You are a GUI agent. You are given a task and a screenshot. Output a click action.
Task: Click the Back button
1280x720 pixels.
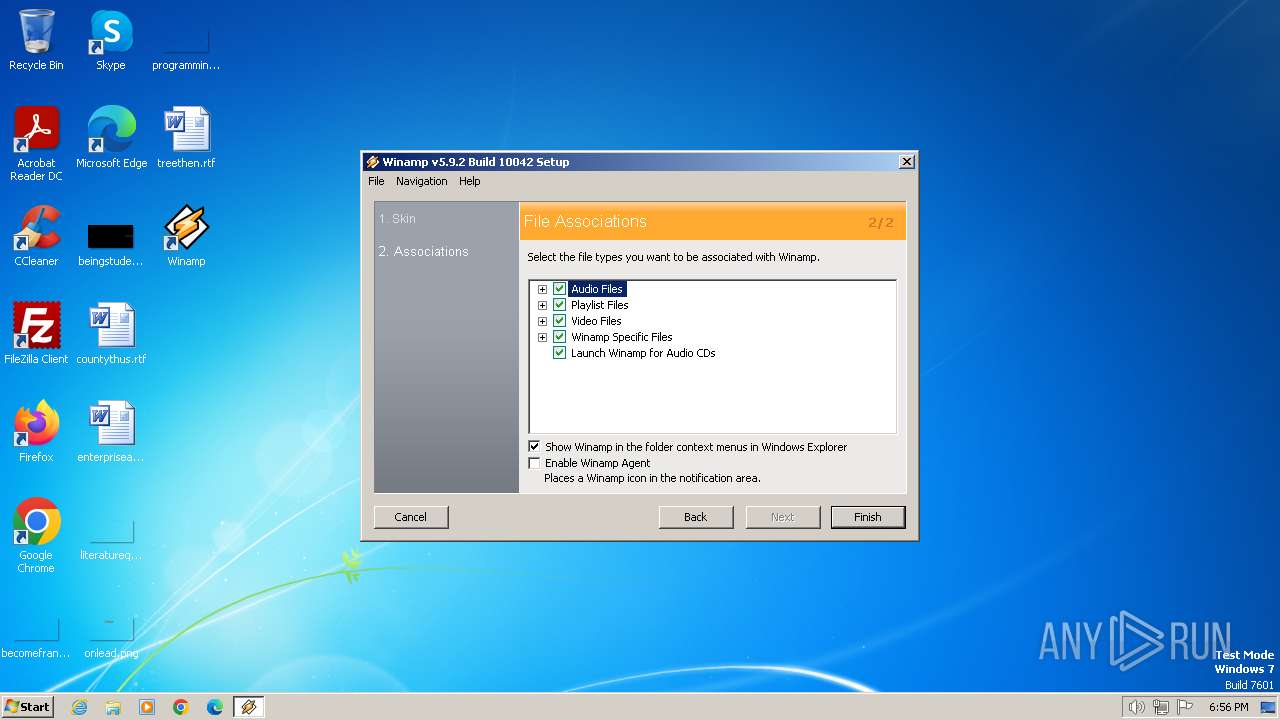pyautogui.click(x=696, y=517)
